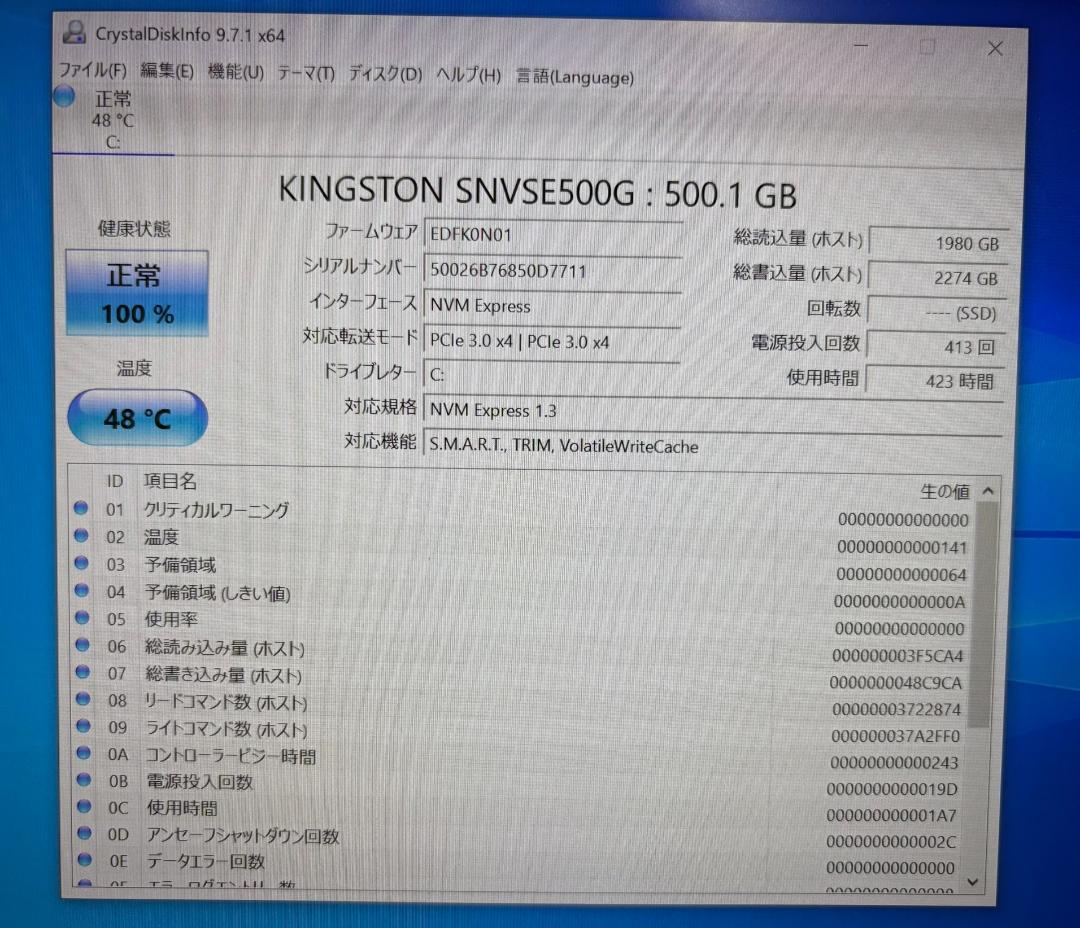Select the シリアルナンバー text field
Viewport: 1080px width, 928px height.
coord(554,271)
